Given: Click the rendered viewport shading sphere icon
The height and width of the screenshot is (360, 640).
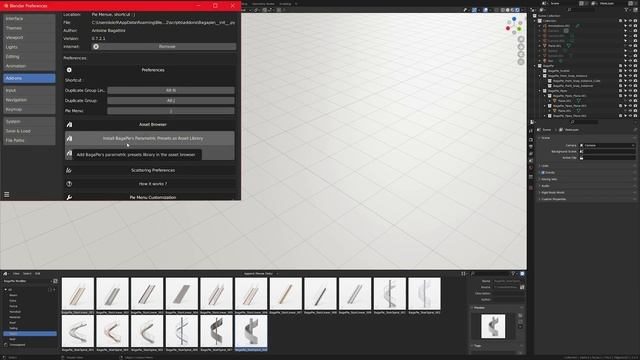Looking at the screenshot, I should (517, 10).
